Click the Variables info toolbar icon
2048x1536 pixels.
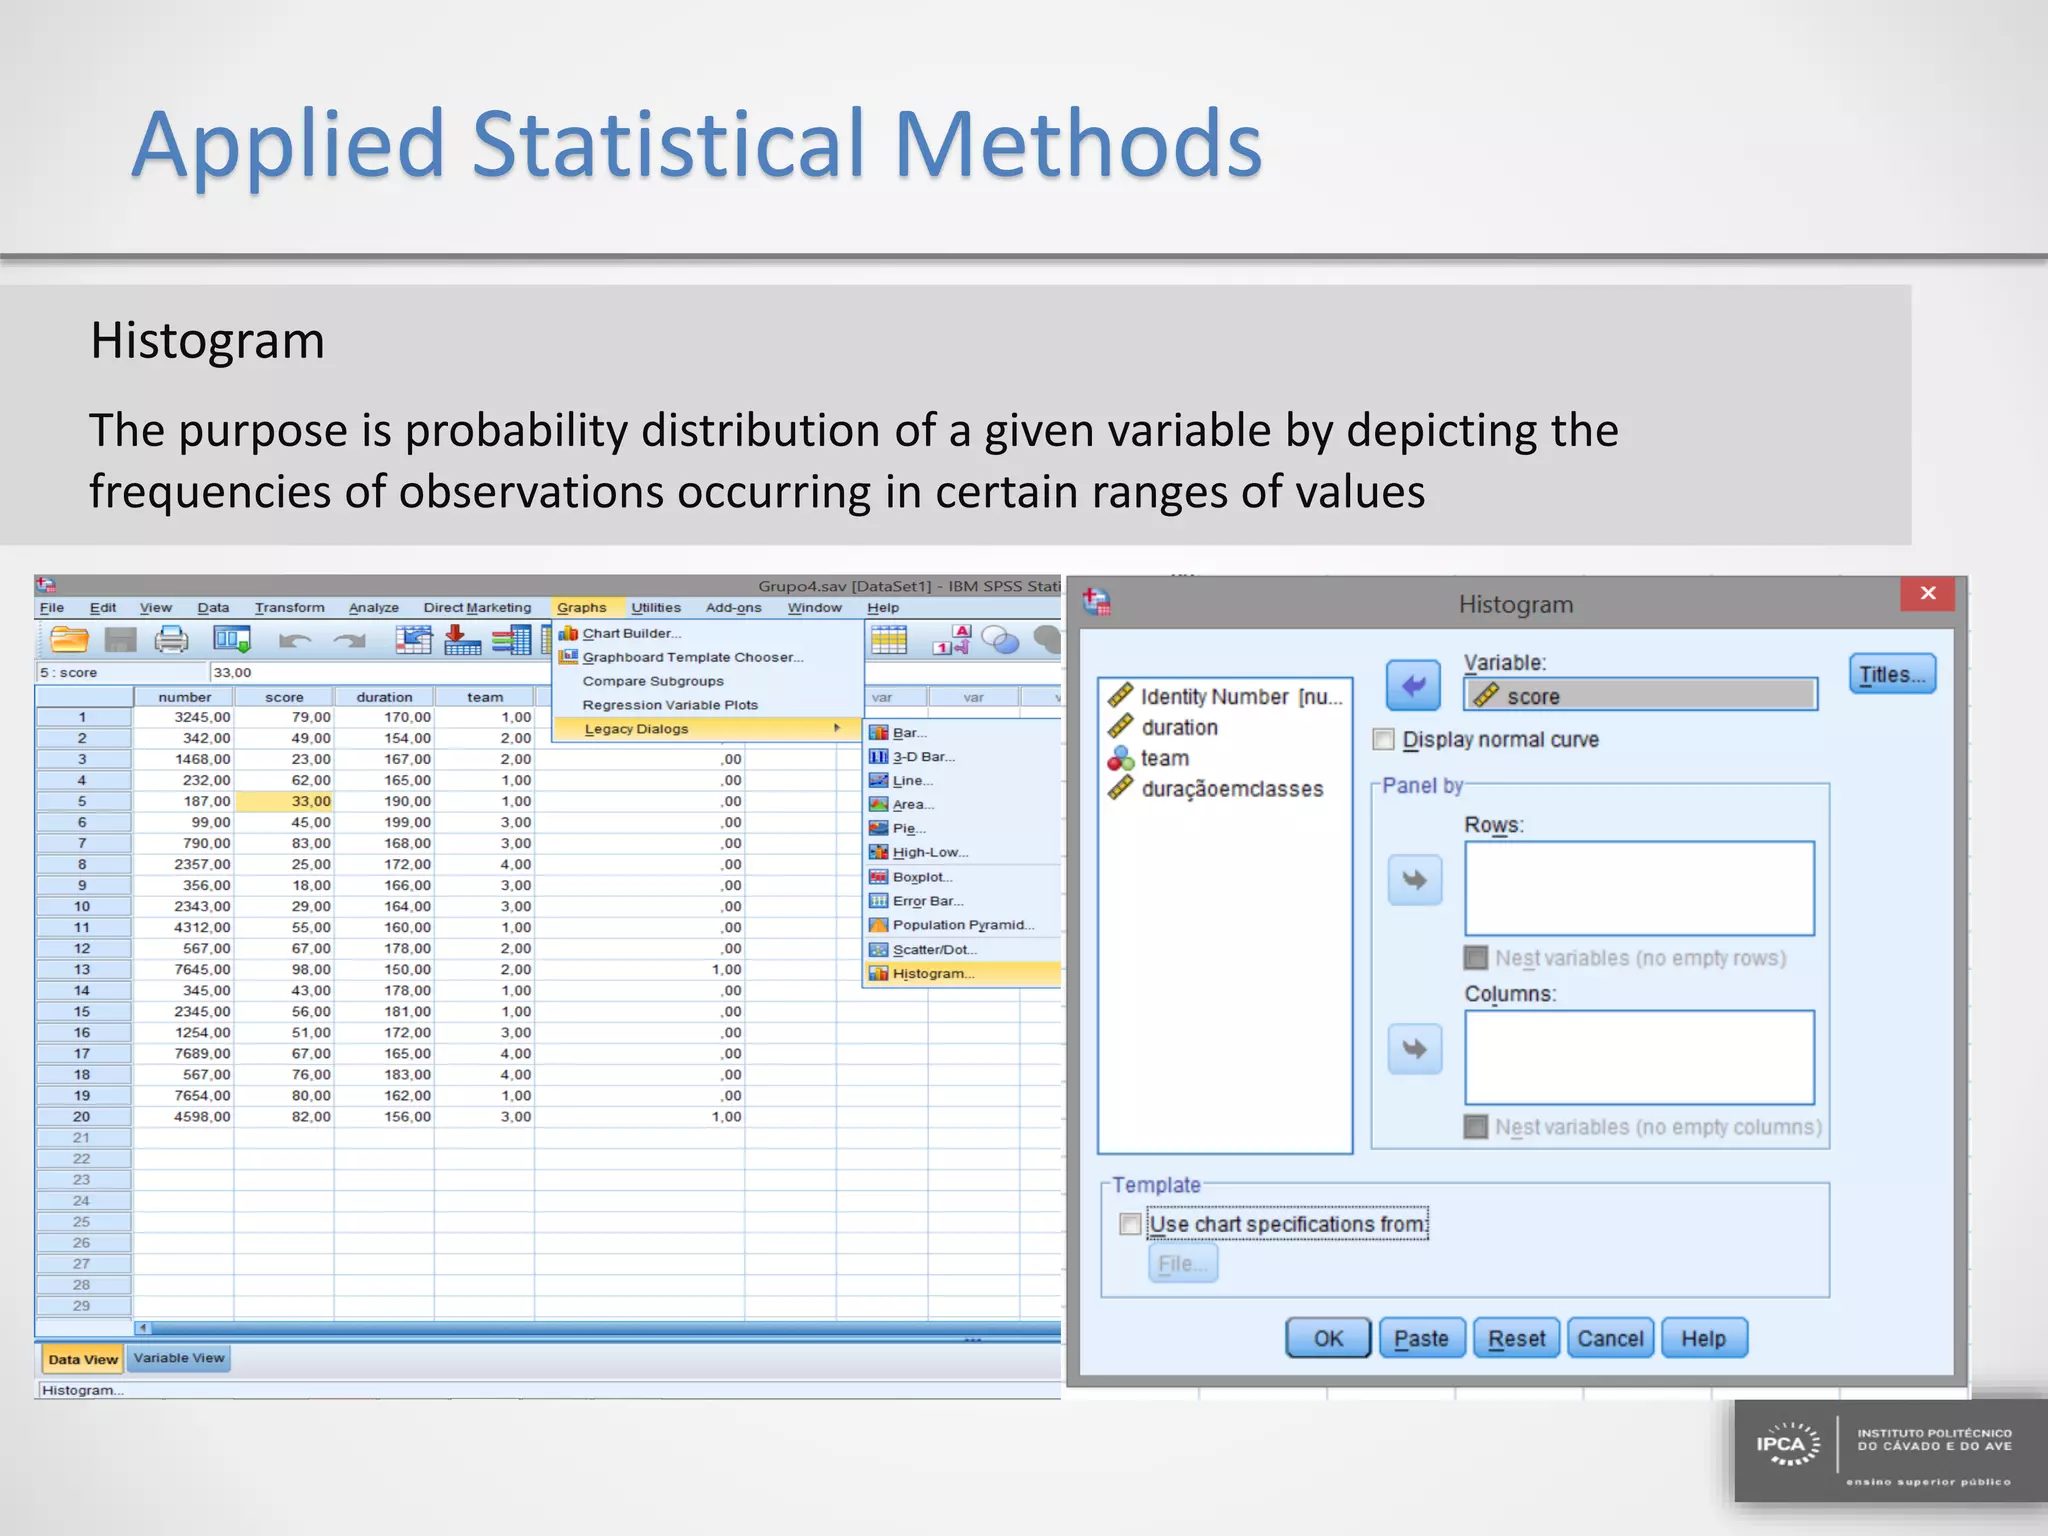[512, 640]
